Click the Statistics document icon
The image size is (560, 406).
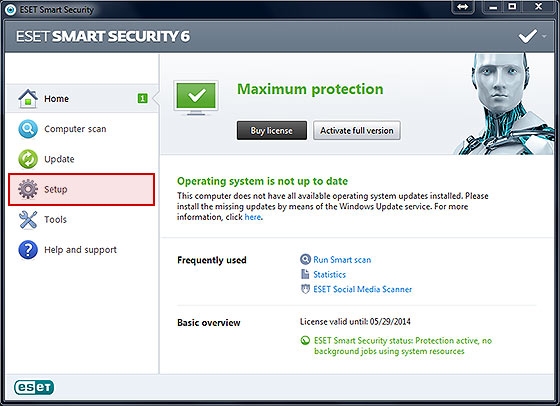point(305,274)
